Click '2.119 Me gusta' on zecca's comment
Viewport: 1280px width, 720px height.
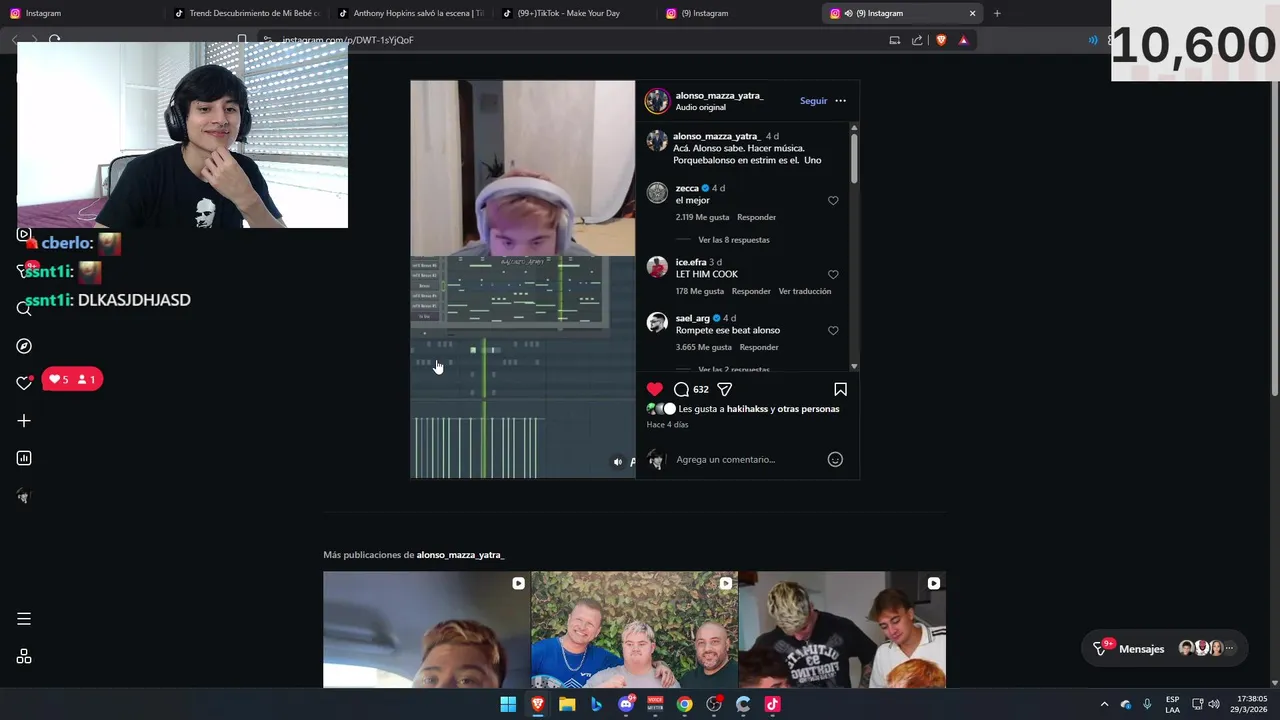coord(702,217)
